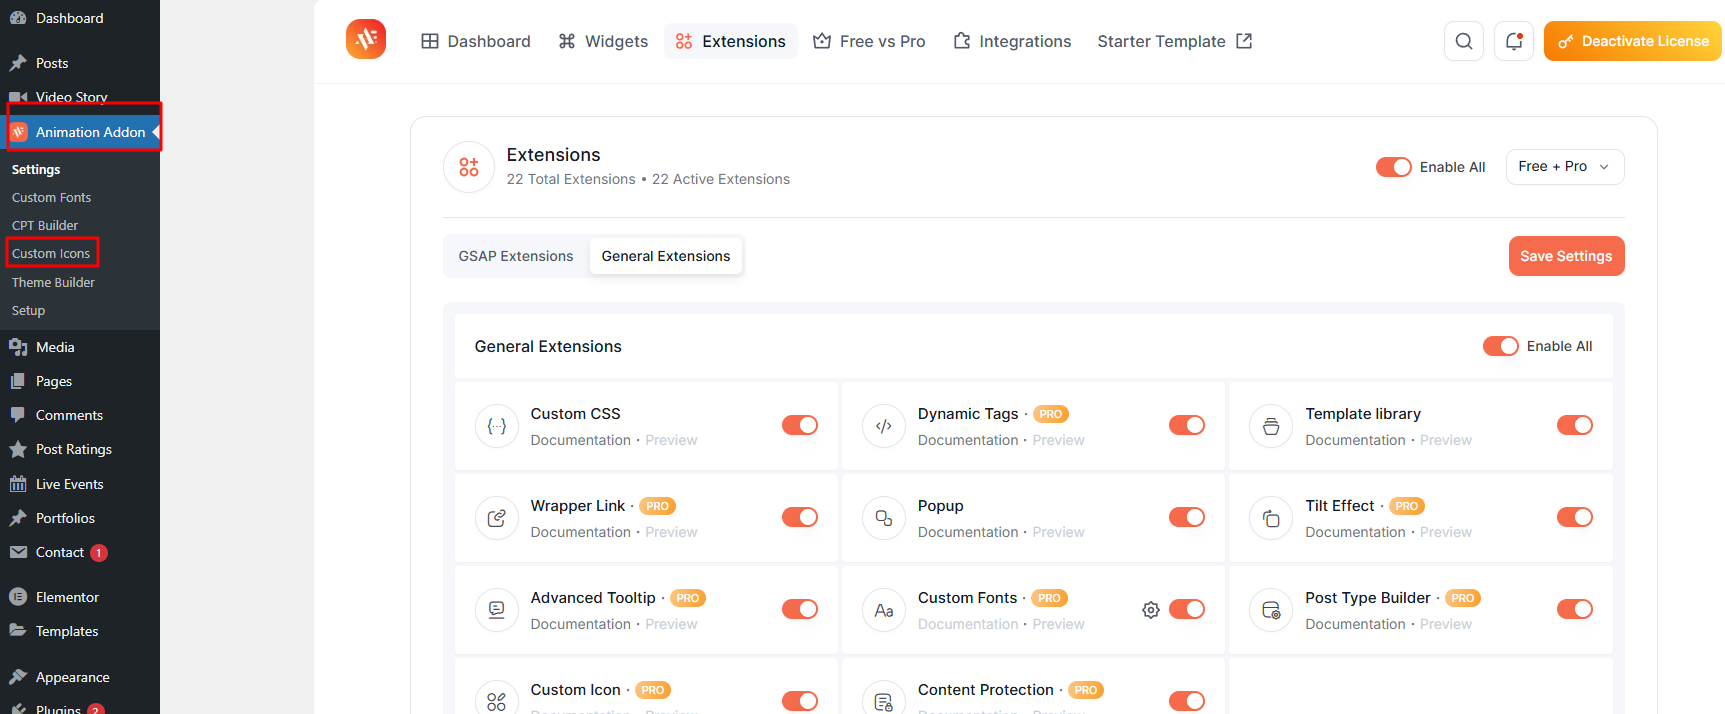Screen dimensions: 1725x714
Task: Click the Comments bubble icon
Action: tap(18, 415)
